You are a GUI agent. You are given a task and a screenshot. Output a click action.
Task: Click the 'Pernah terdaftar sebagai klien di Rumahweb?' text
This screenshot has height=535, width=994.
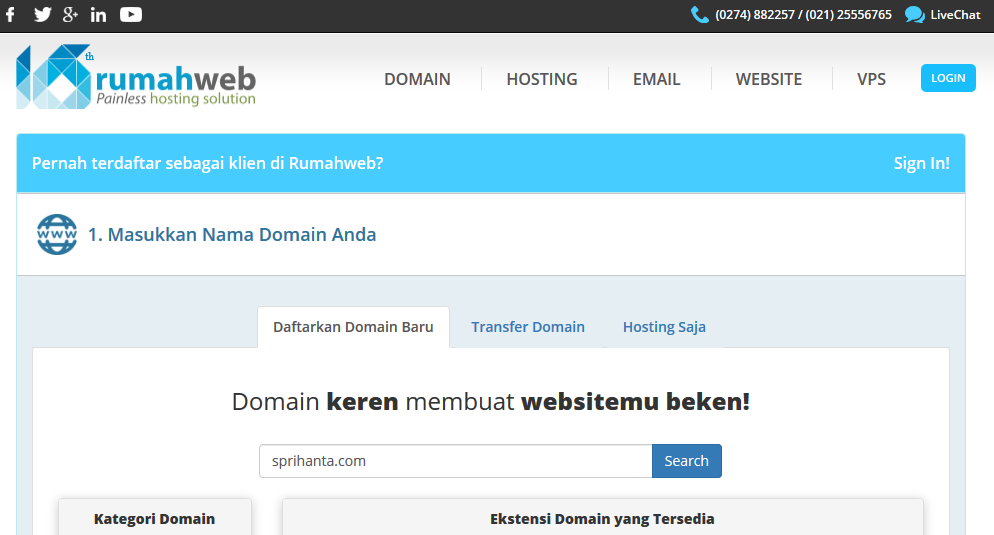click(207, 163)
